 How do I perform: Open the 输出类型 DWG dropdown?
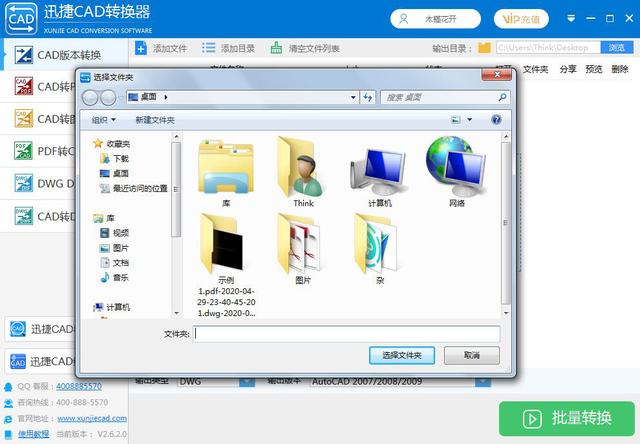coord(247,382)
